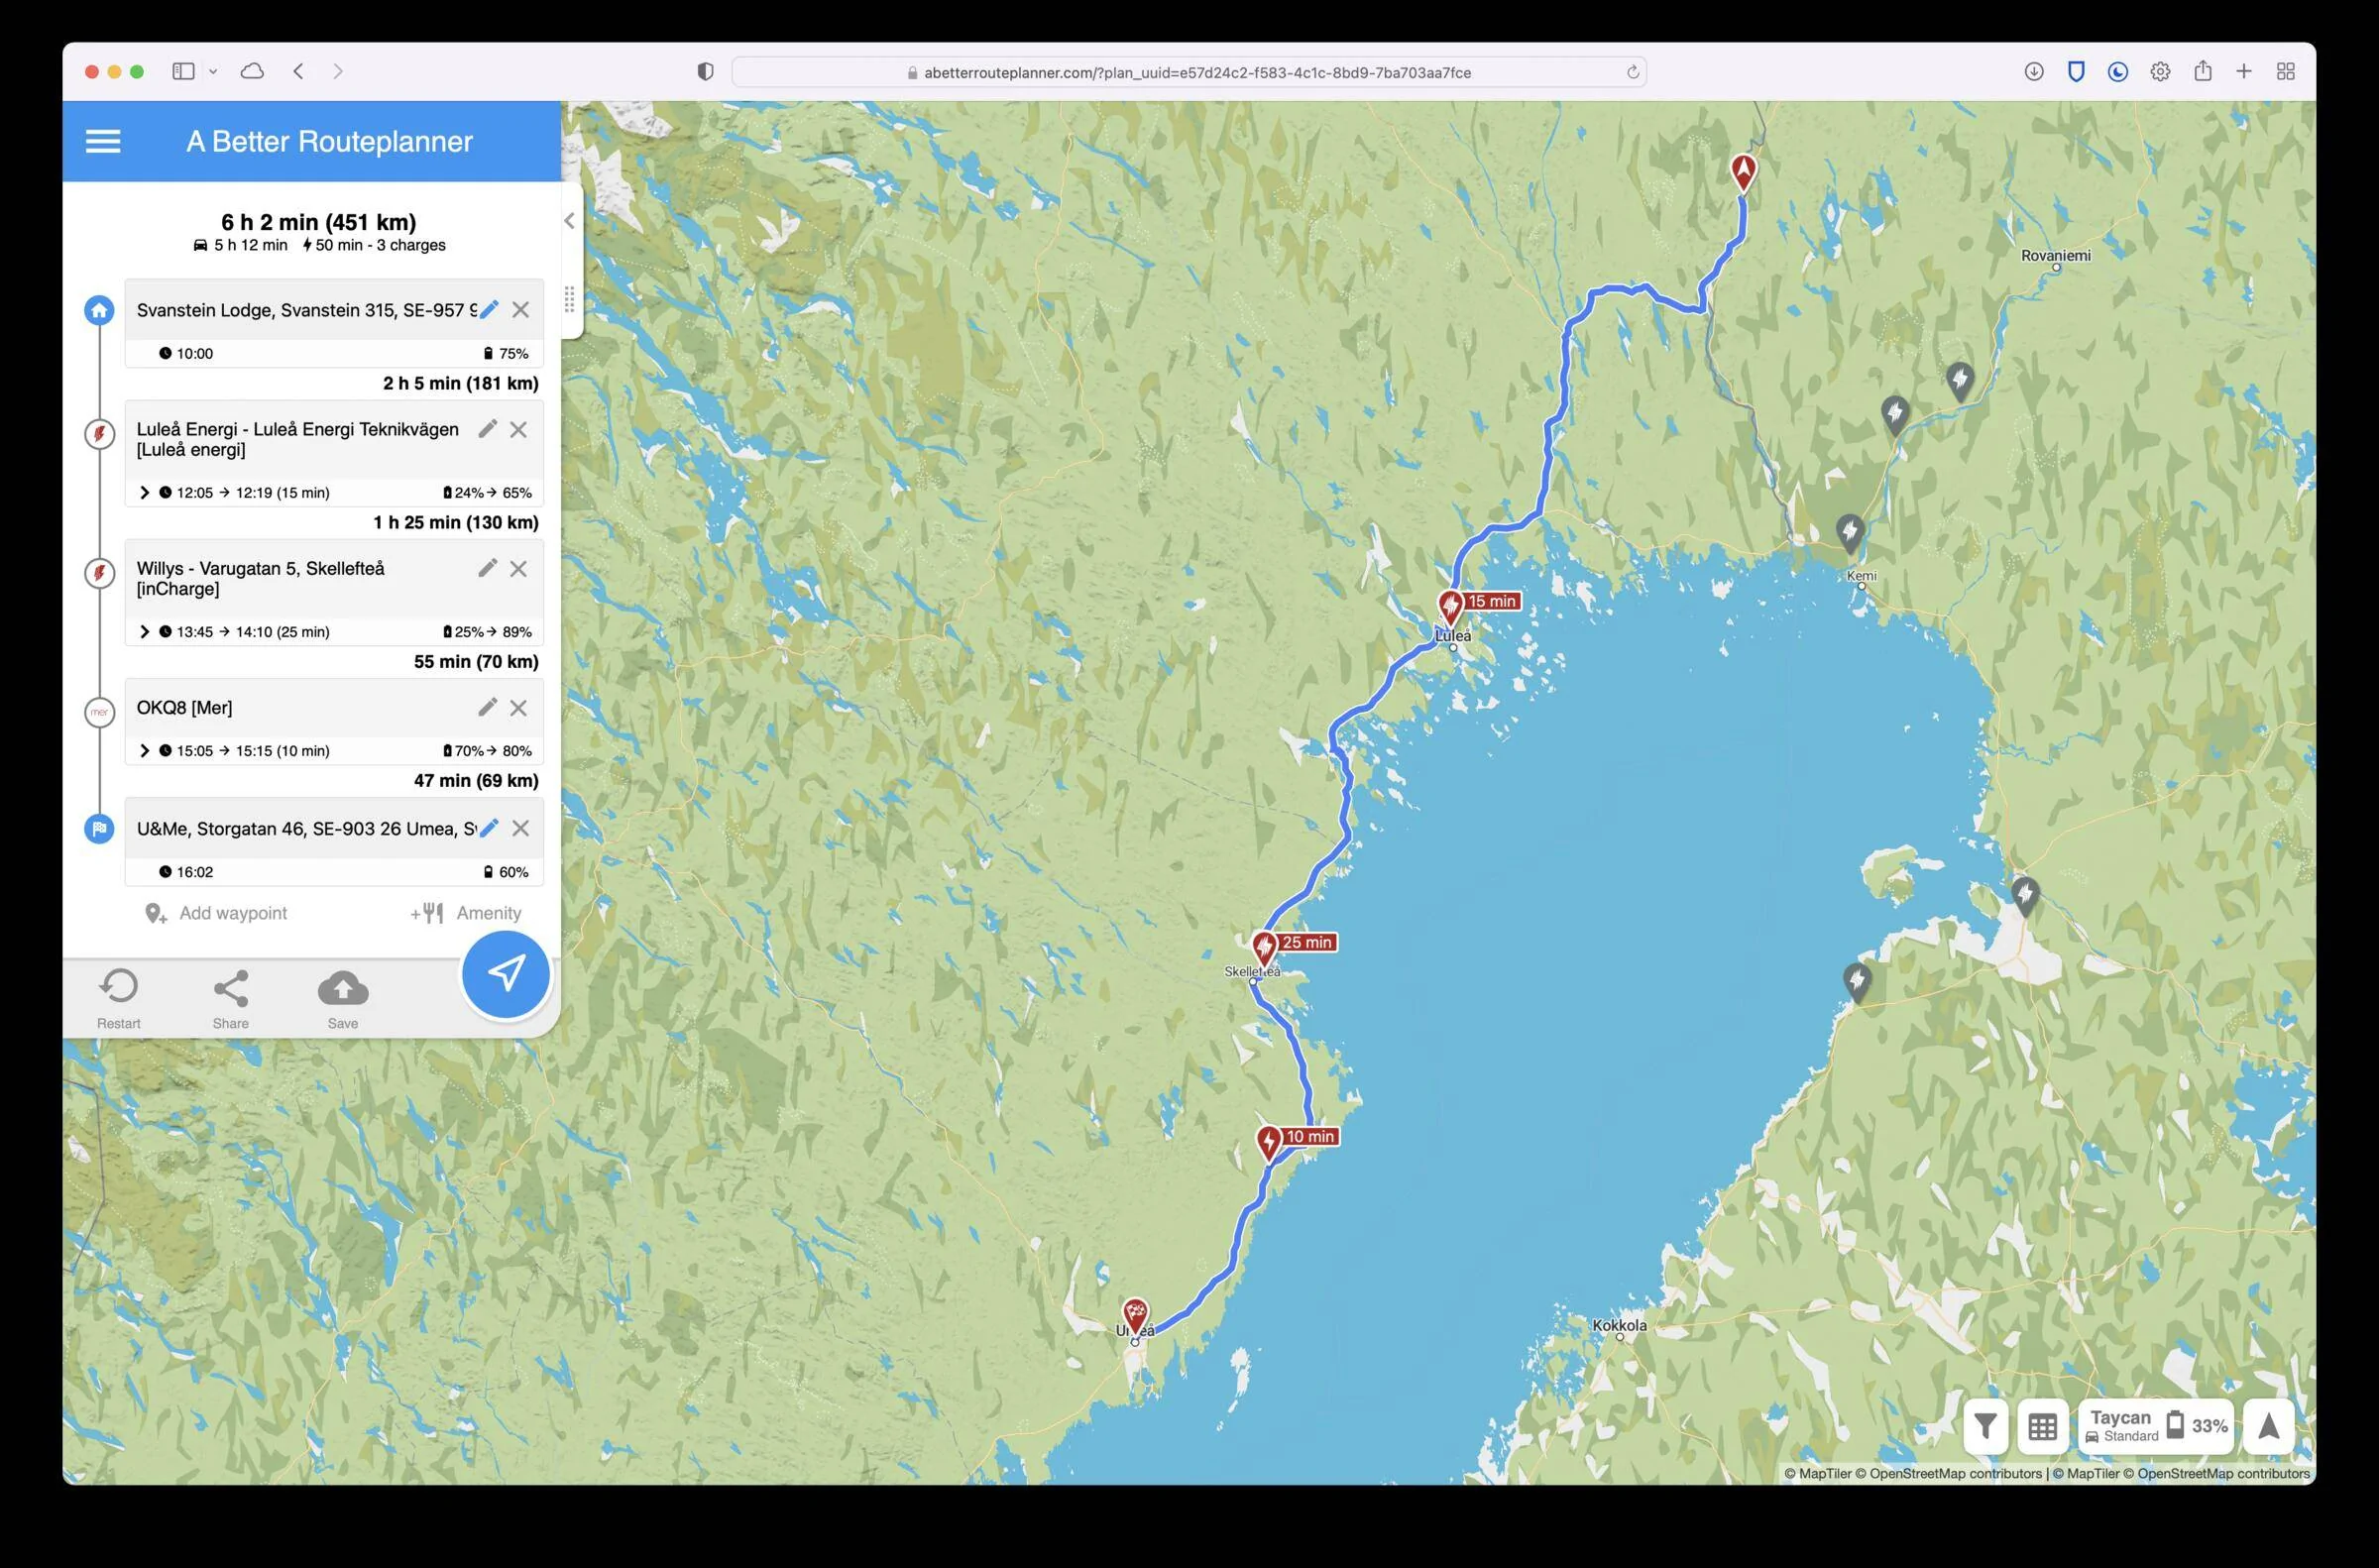Center map with navigation arrow button
The image size is (2379, 1568).
tap(2268, 1426)
